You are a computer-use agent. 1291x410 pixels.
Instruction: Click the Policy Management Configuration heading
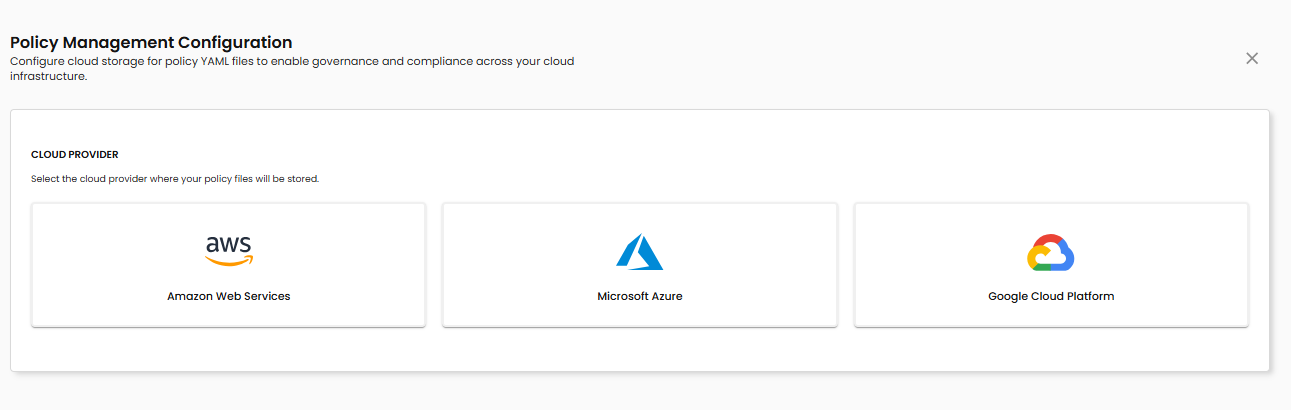151,42
